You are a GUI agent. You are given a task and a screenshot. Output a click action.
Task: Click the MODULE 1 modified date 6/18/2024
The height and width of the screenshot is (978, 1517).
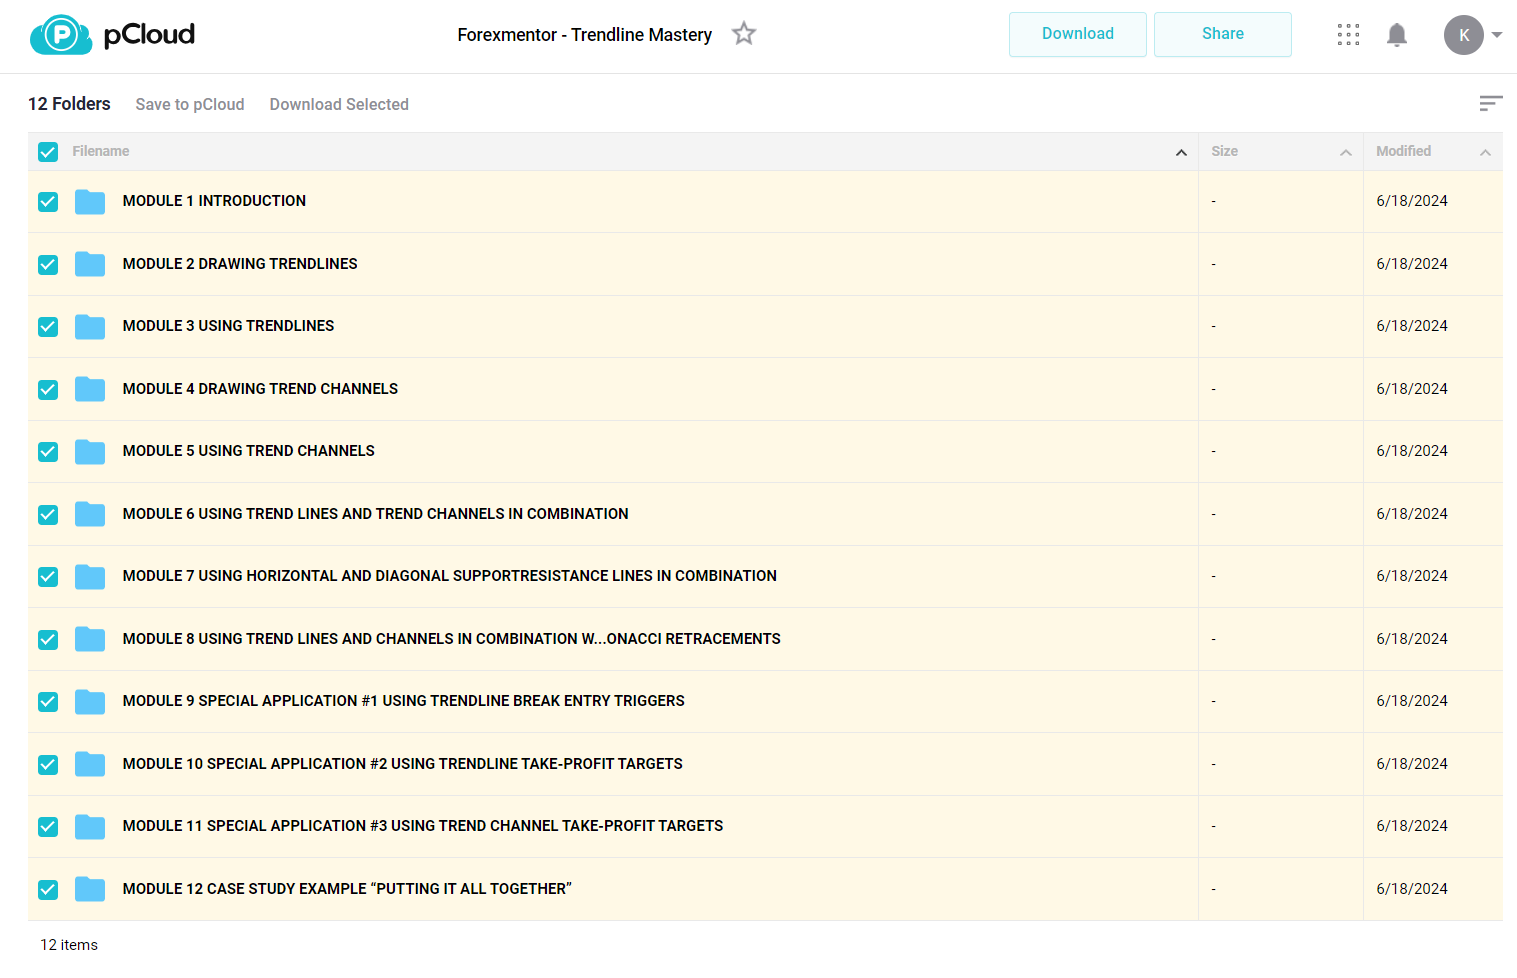(1412, 201)
